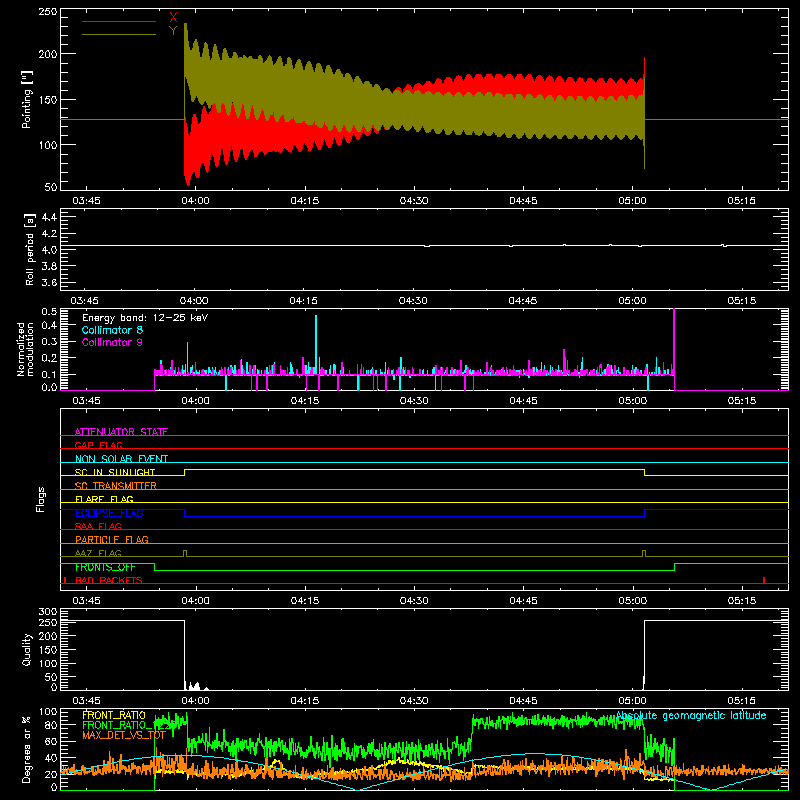
Task: Click the 200 value on Pointing axis
Action: coord(48,54)
